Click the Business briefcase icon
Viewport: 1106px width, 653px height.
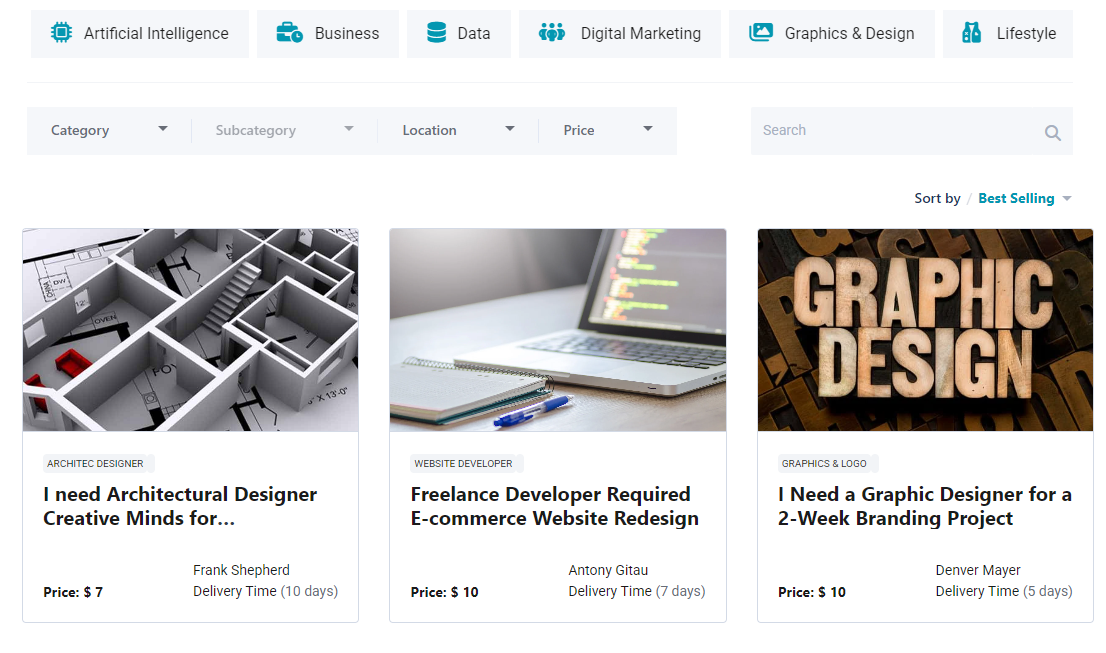pyautogui.click(x=290, y=33)
